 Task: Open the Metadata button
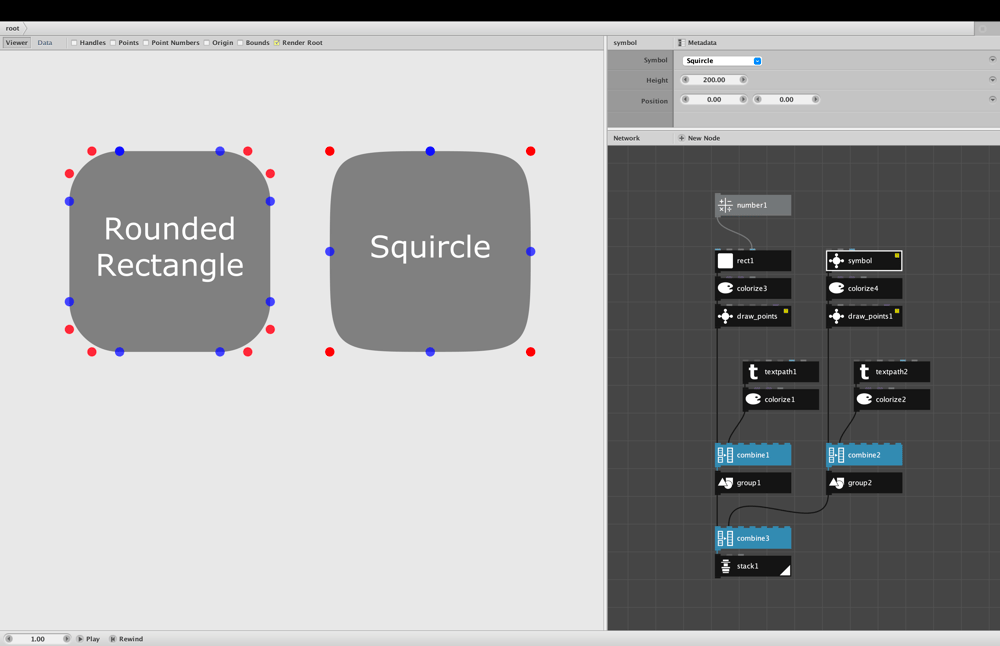click(x=697, y=43)
